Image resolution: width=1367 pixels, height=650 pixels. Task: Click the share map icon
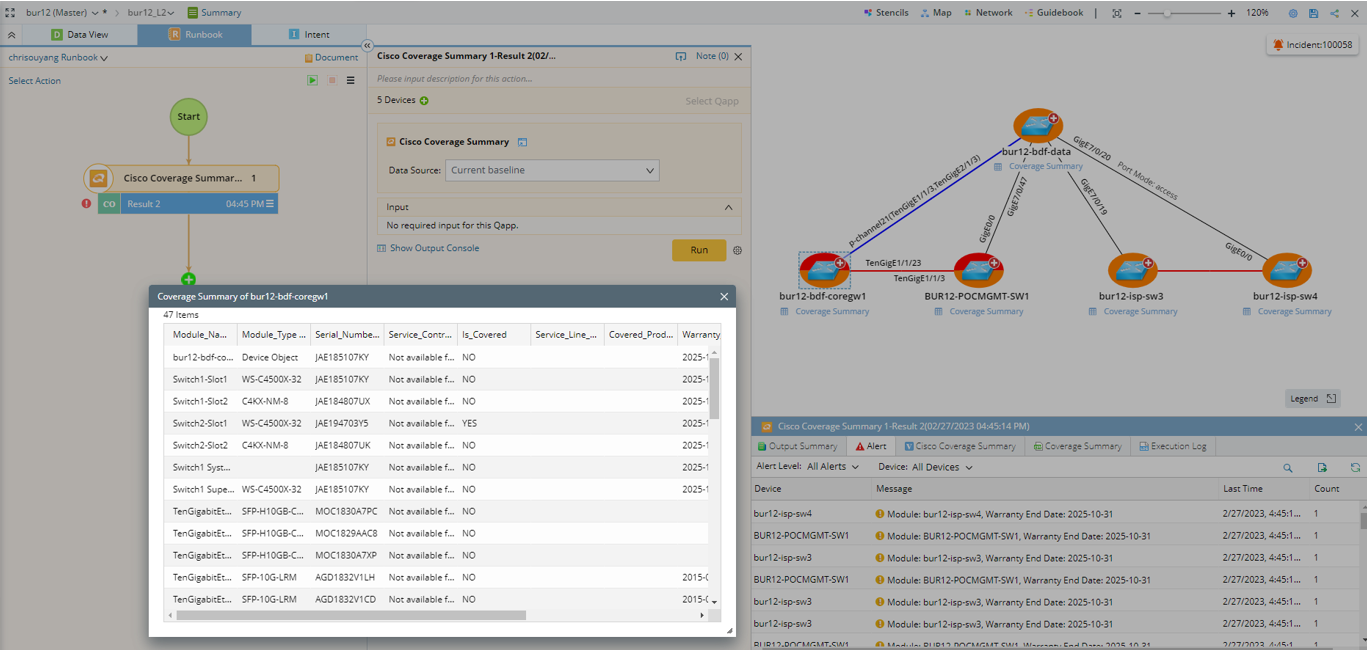coord(1334,13)
